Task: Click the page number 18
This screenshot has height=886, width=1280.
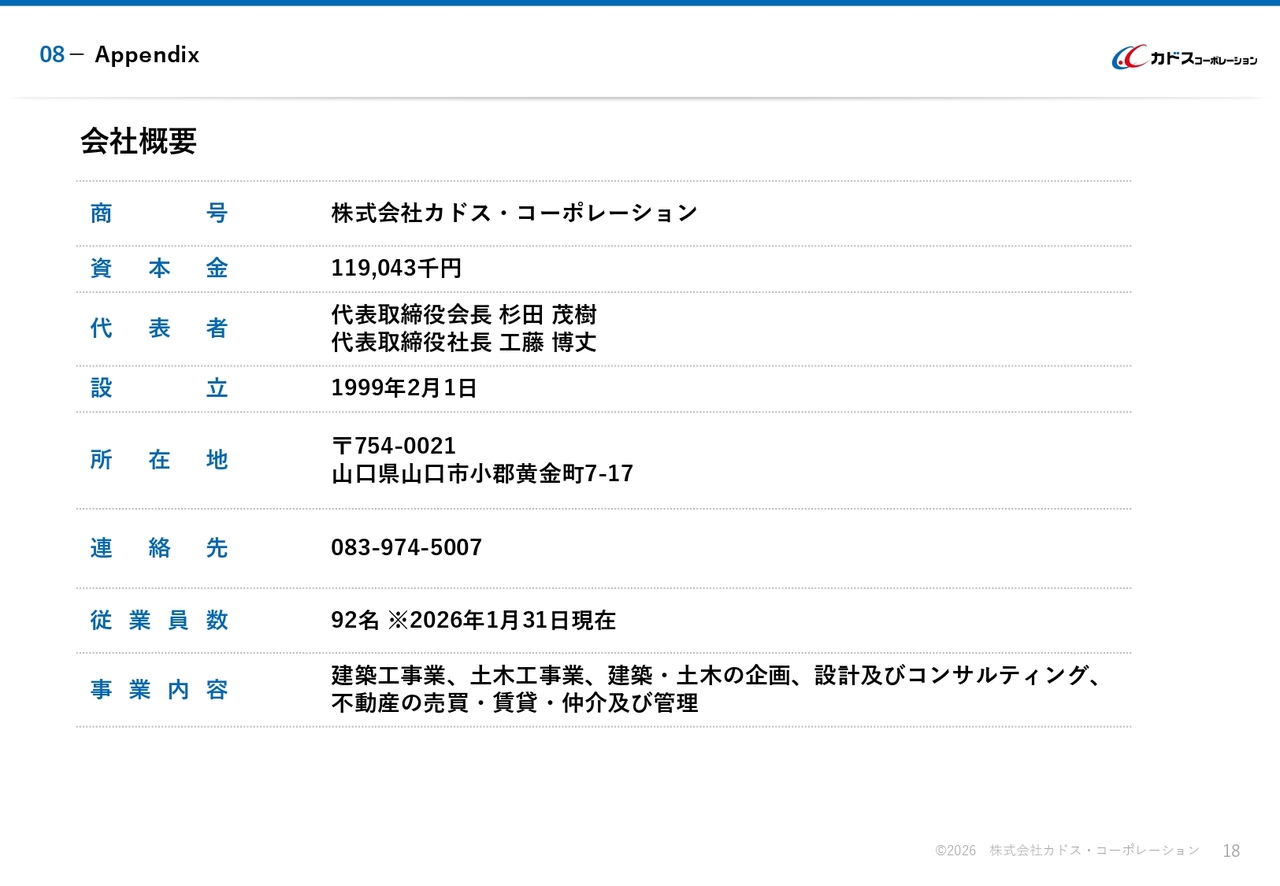Action: tap(1231, 851)
